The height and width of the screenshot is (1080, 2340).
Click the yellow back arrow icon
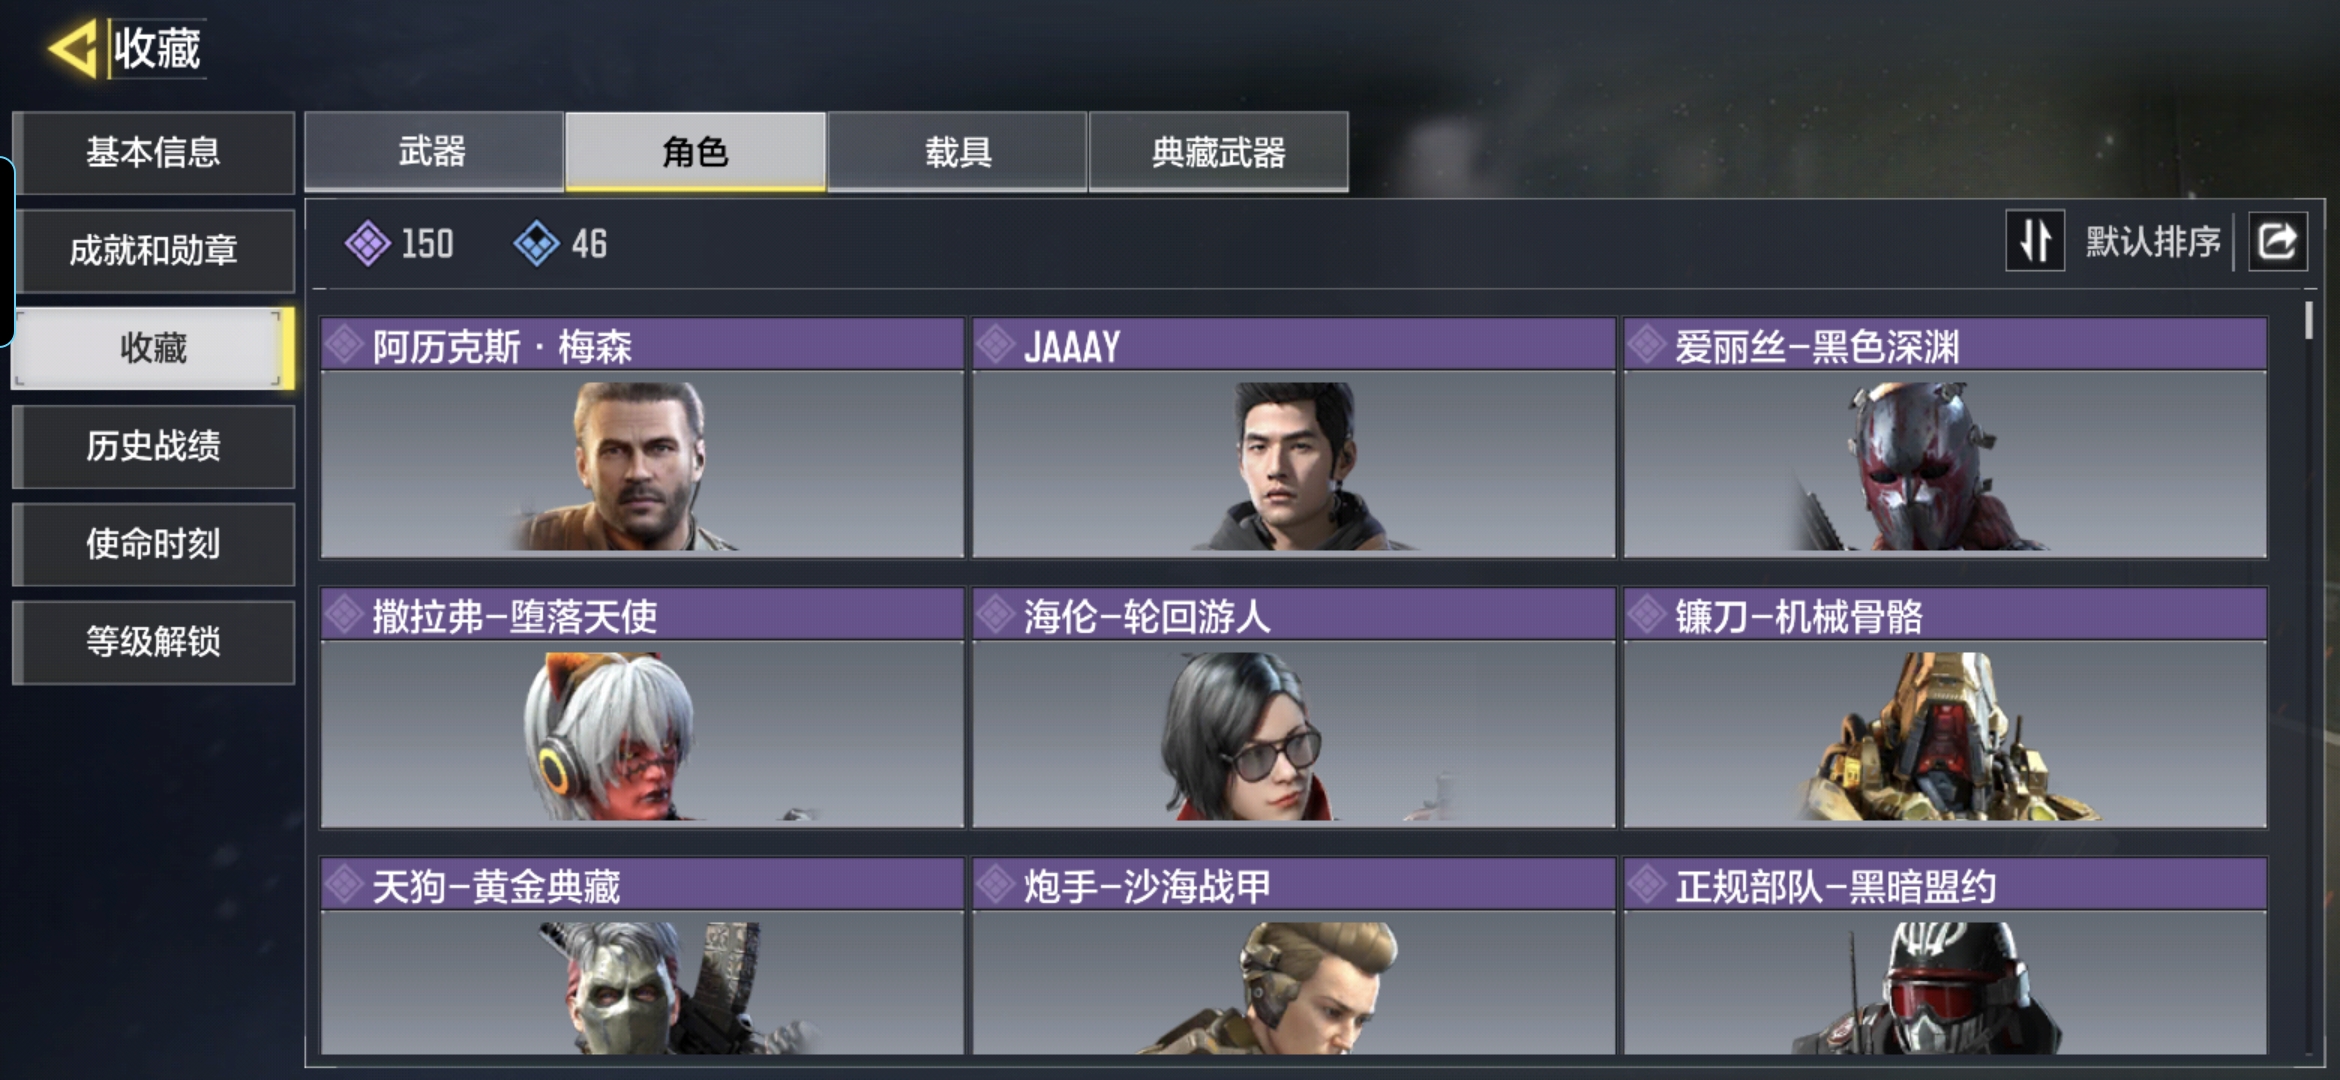pyautogui.click(x=72, y=48)
